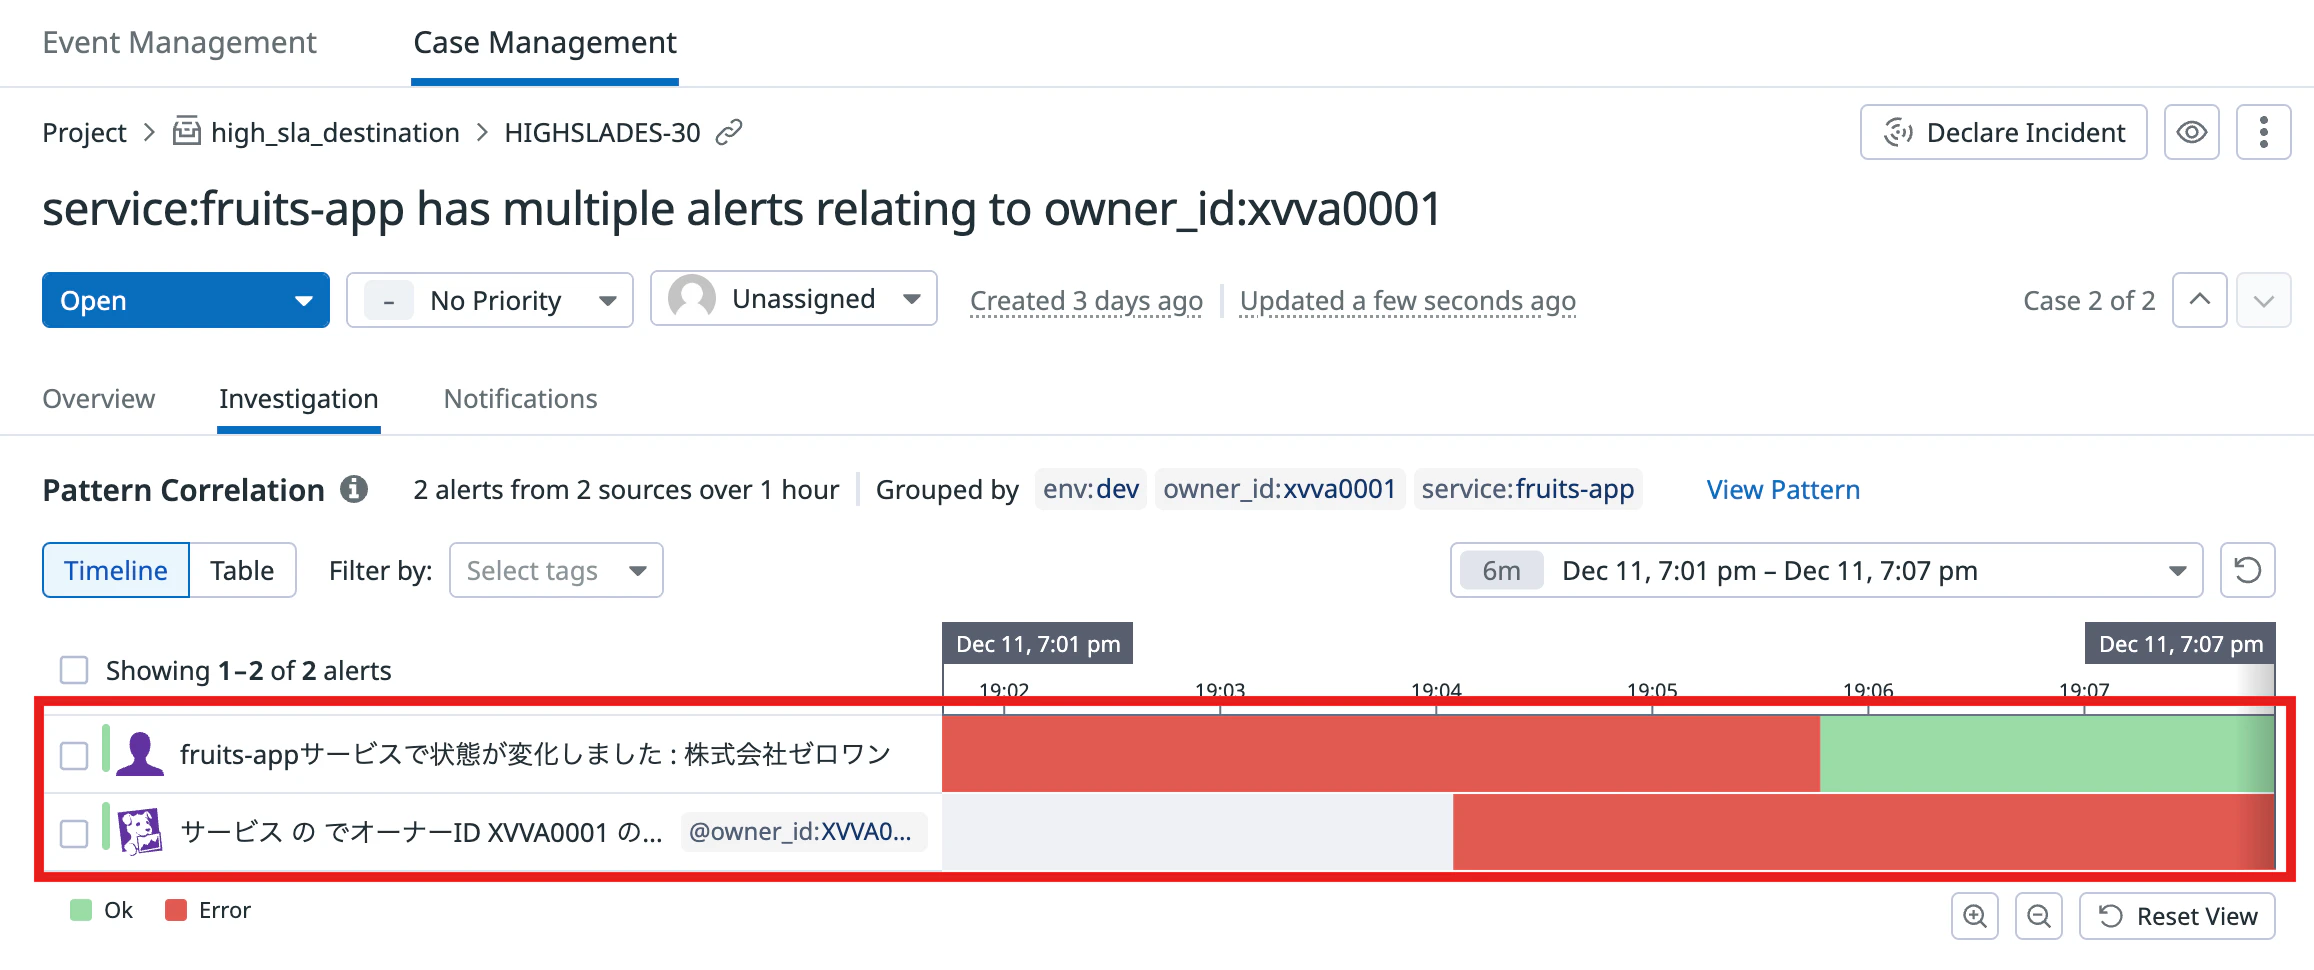The image size is (2314, 970).
Task: Click red Error bar of XVVA0001 alert timeline
Action: (1863, 832)
